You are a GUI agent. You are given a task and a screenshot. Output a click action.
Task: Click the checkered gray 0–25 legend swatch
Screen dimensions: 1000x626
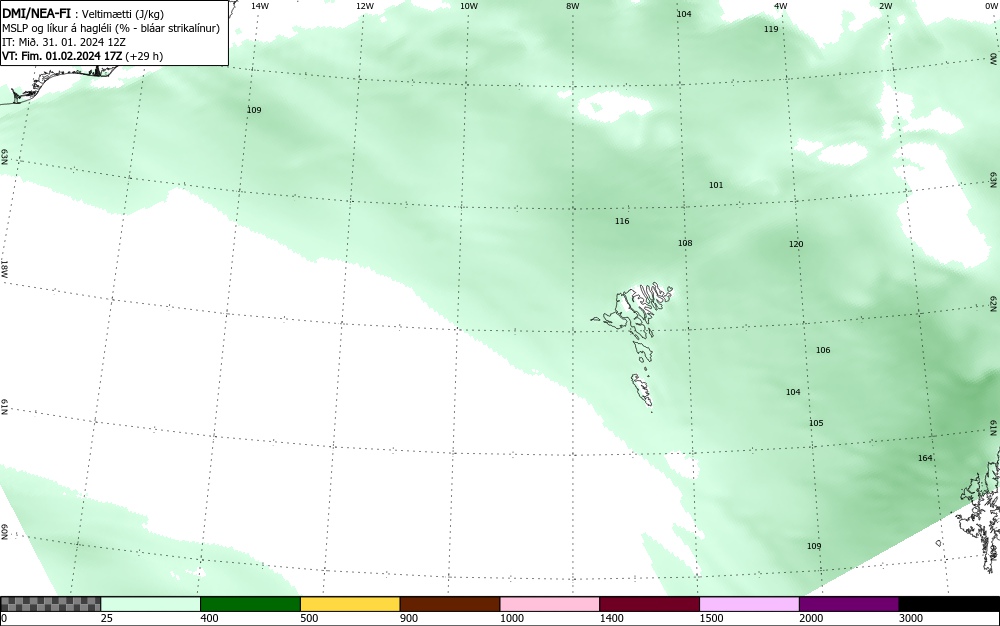coord(50,604)
